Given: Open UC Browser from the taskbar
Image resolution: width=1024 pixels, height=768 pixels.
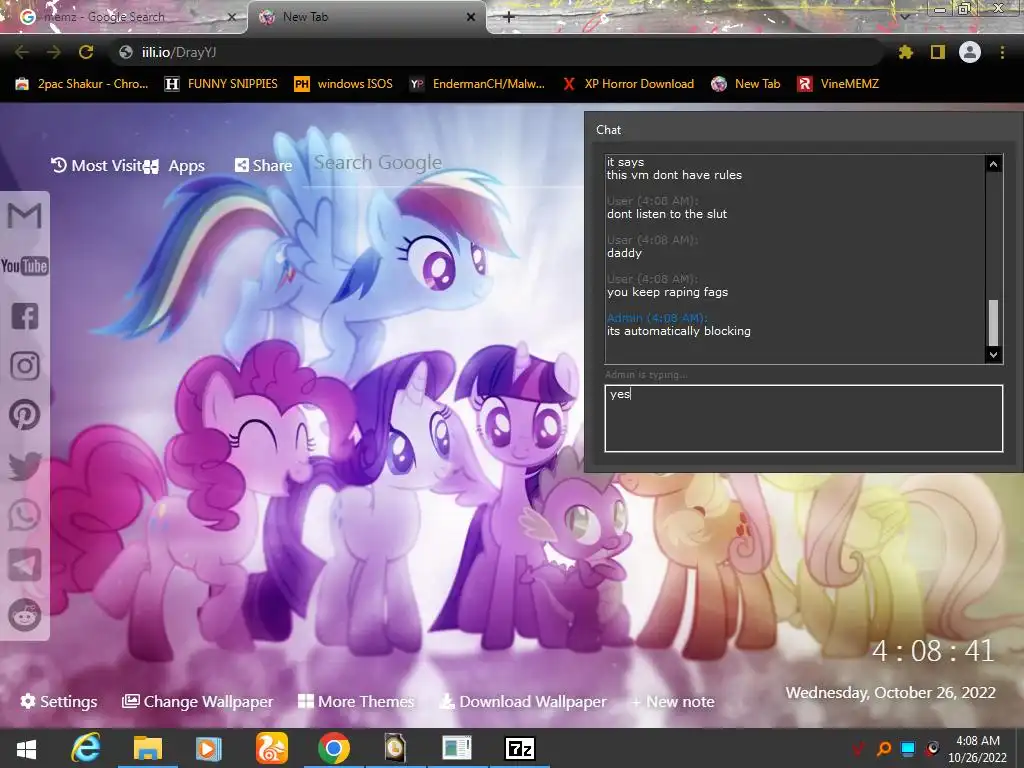Looking at the screenshot, I should pos(272,748).
